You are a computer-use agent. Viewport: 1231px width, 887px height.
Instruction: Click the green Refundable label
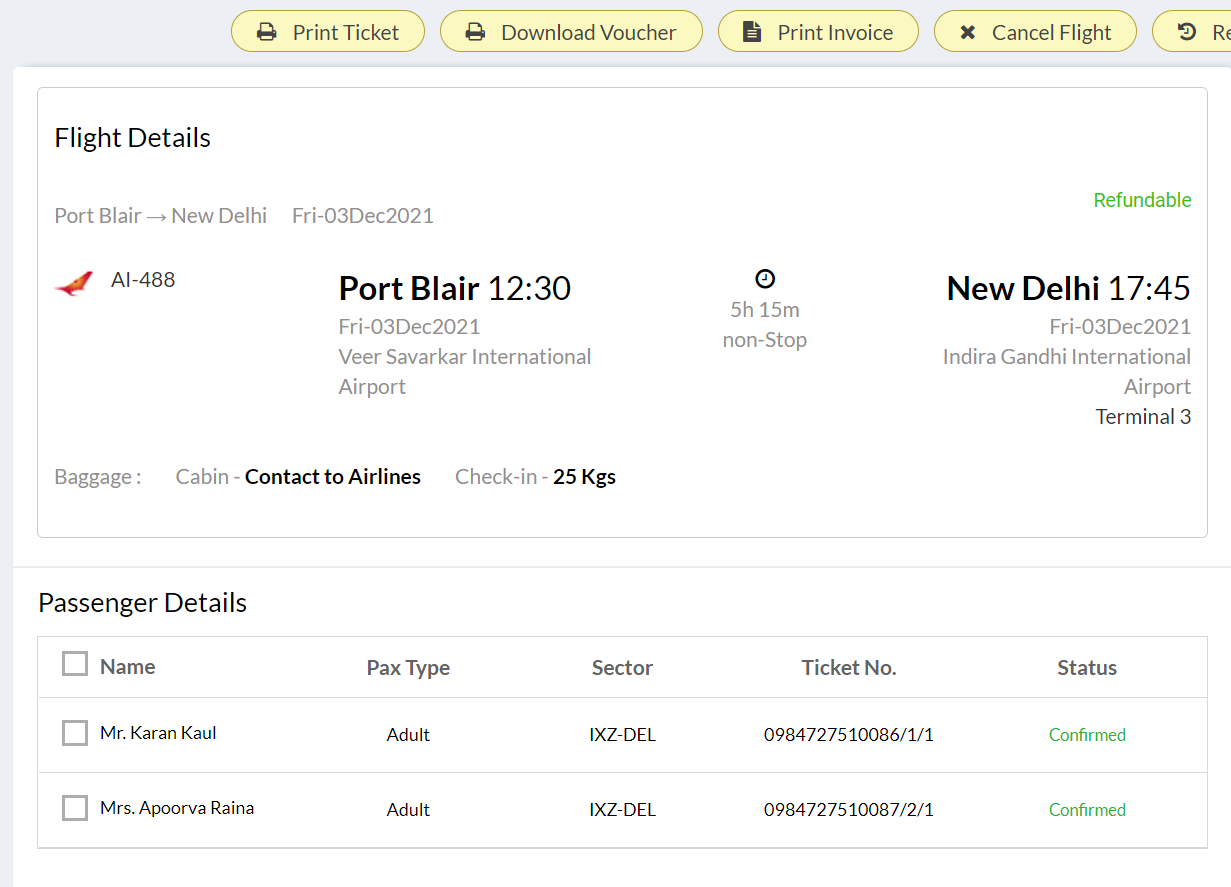[1142, 200]
